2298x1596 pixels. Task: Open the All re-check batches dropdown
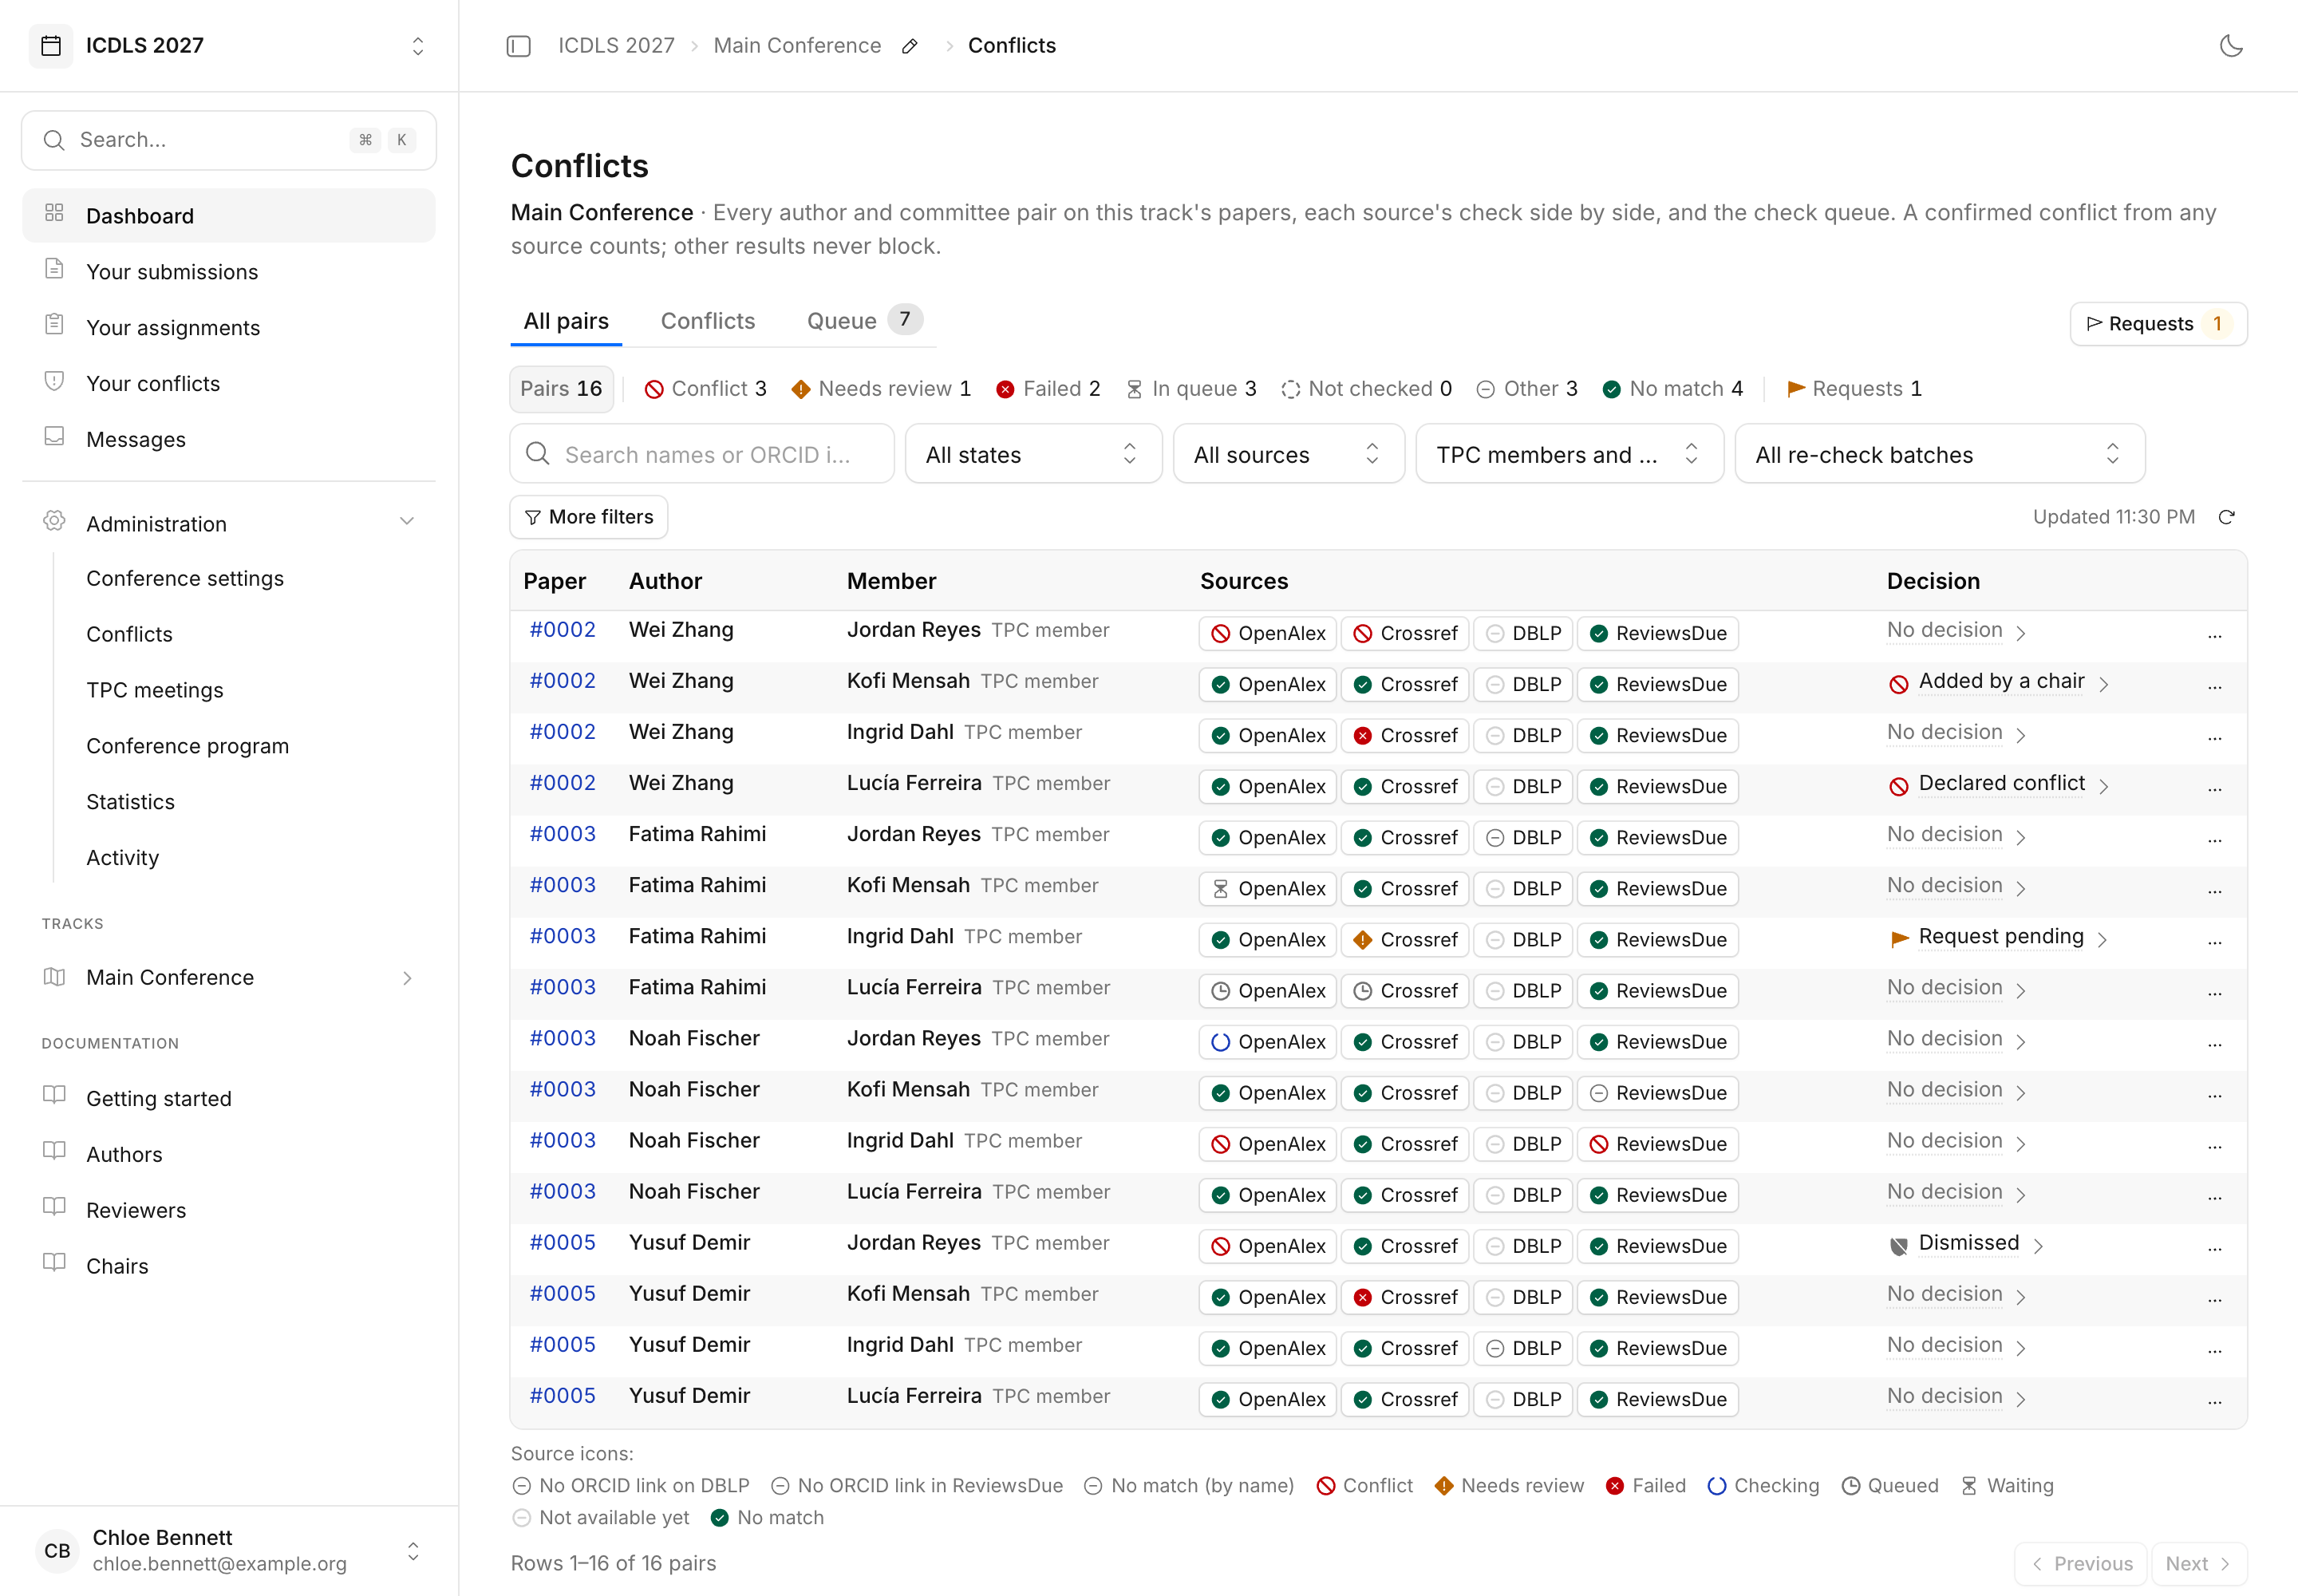pos(1939,455)
